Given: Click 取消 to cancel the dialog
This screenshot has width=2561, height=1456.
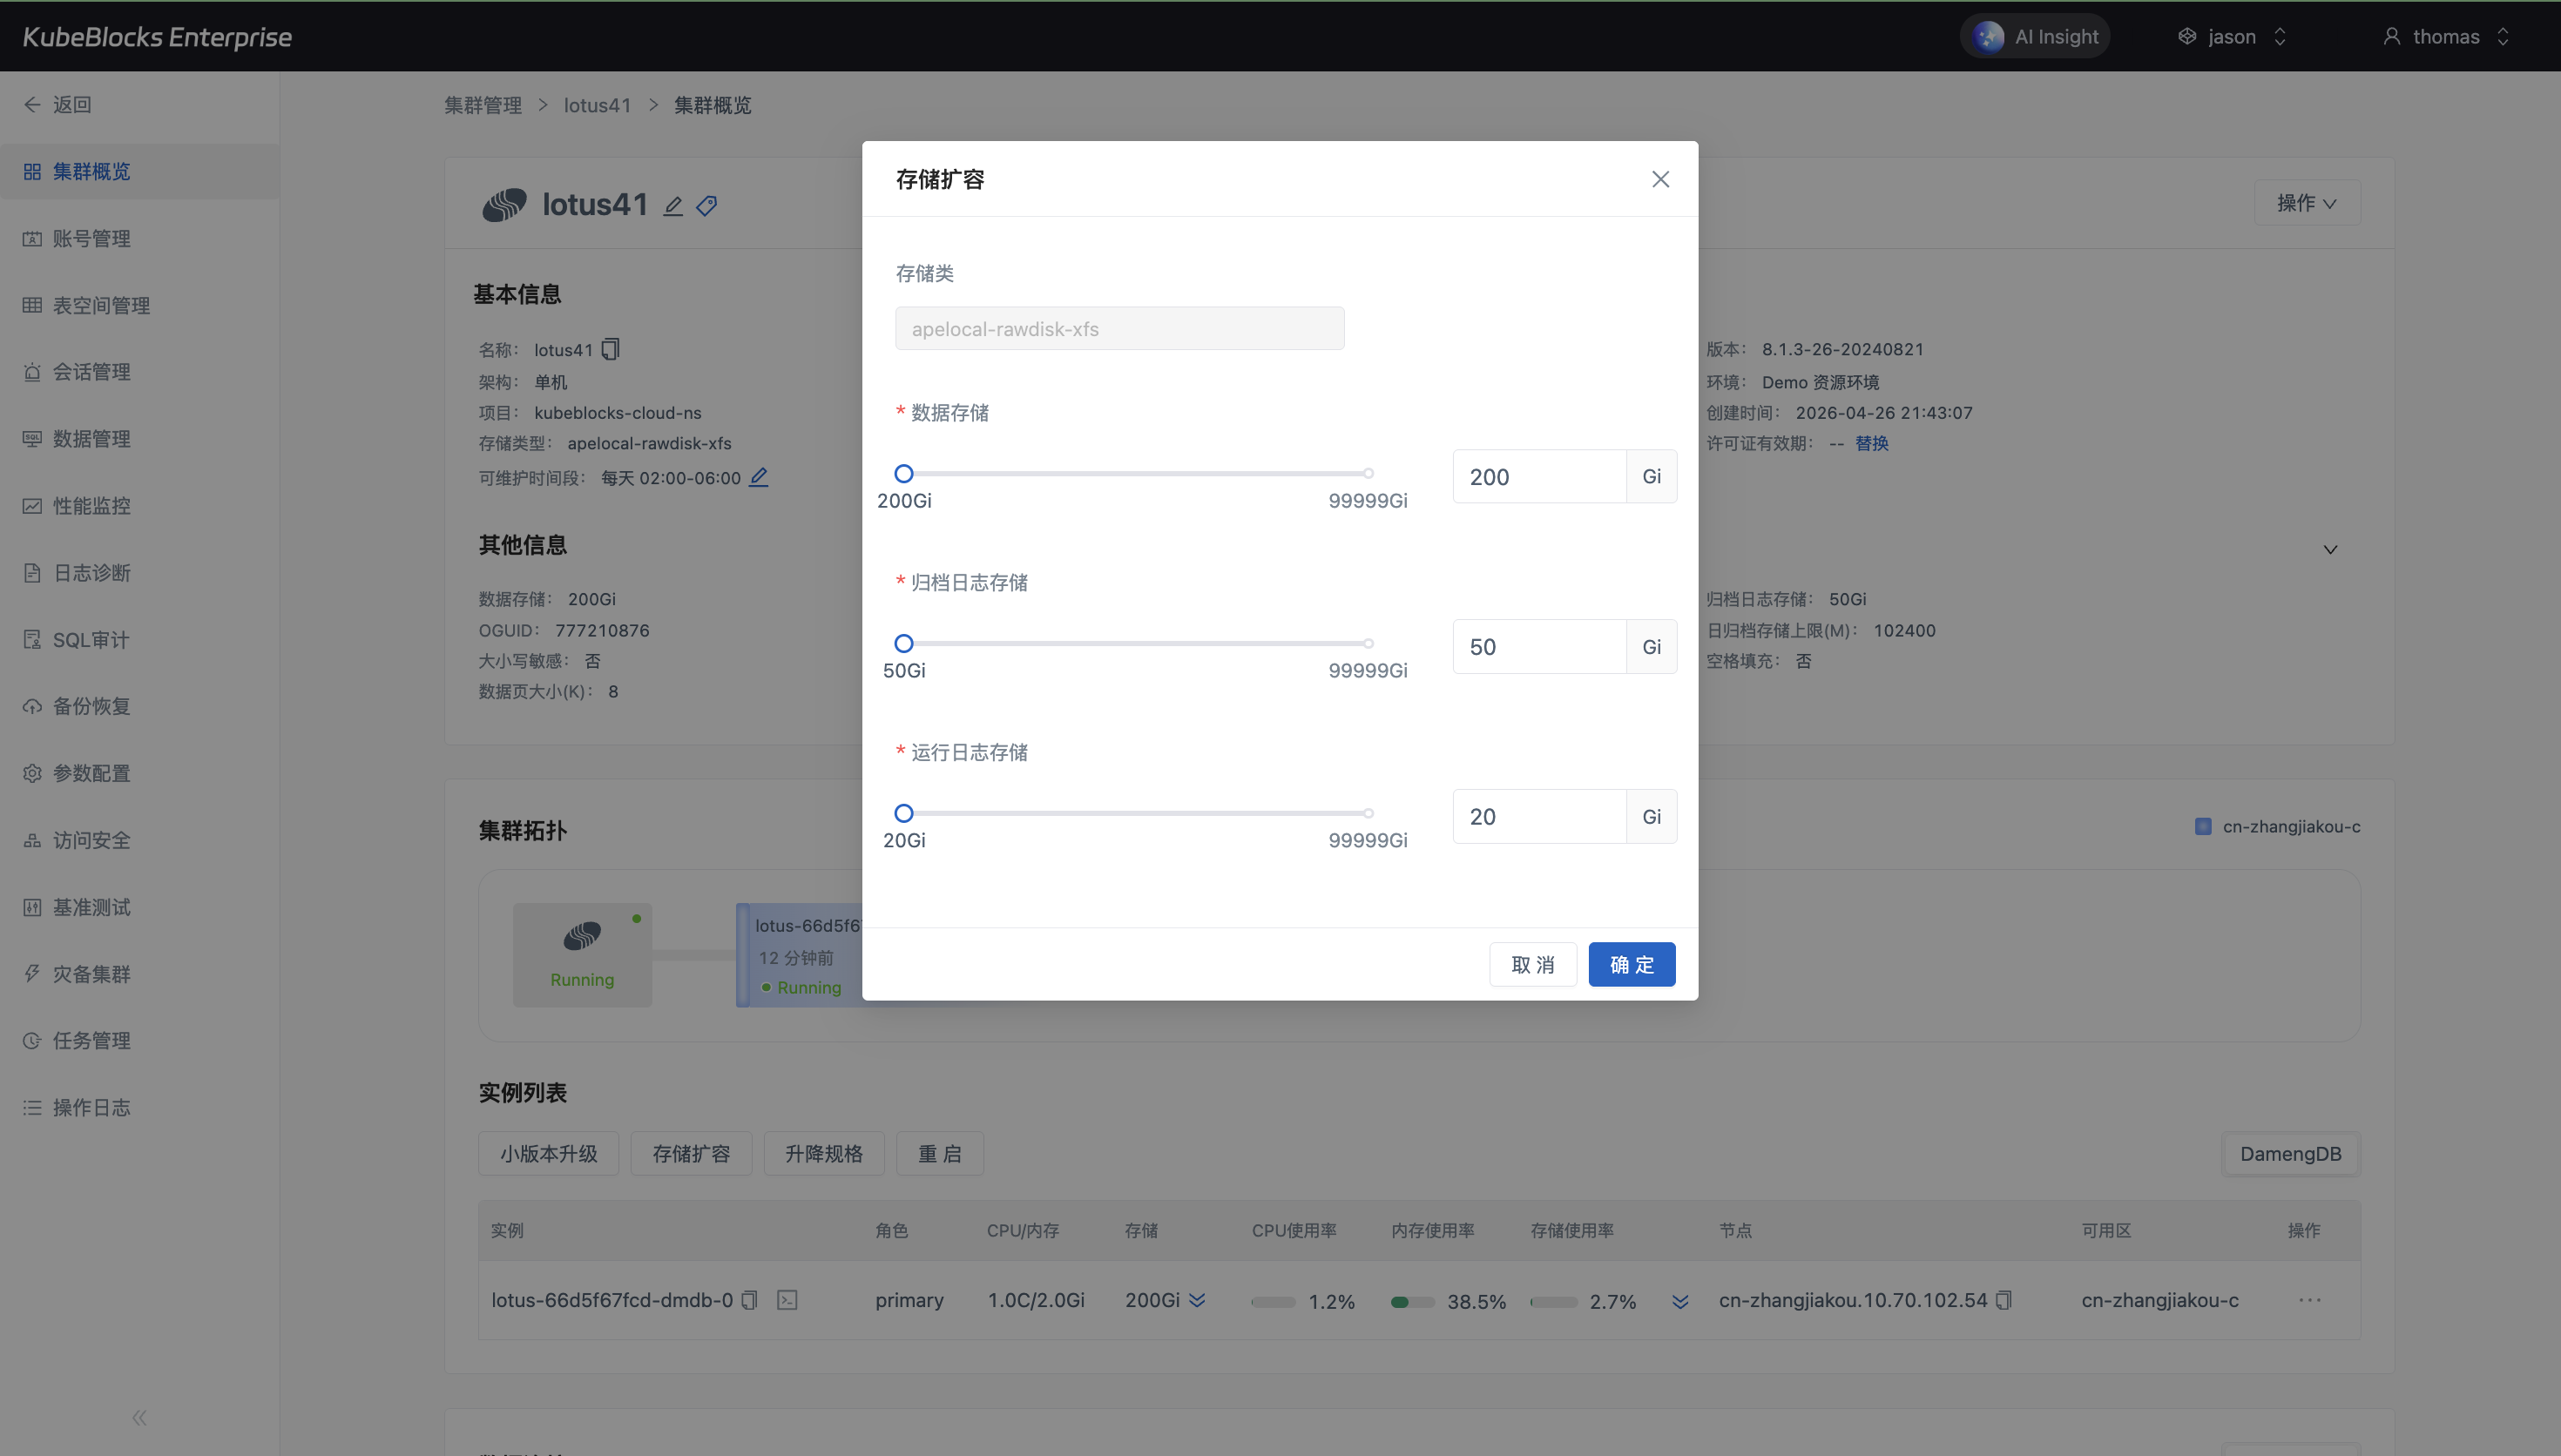Looking at the screenshot, I should (x=1532, y=964).
